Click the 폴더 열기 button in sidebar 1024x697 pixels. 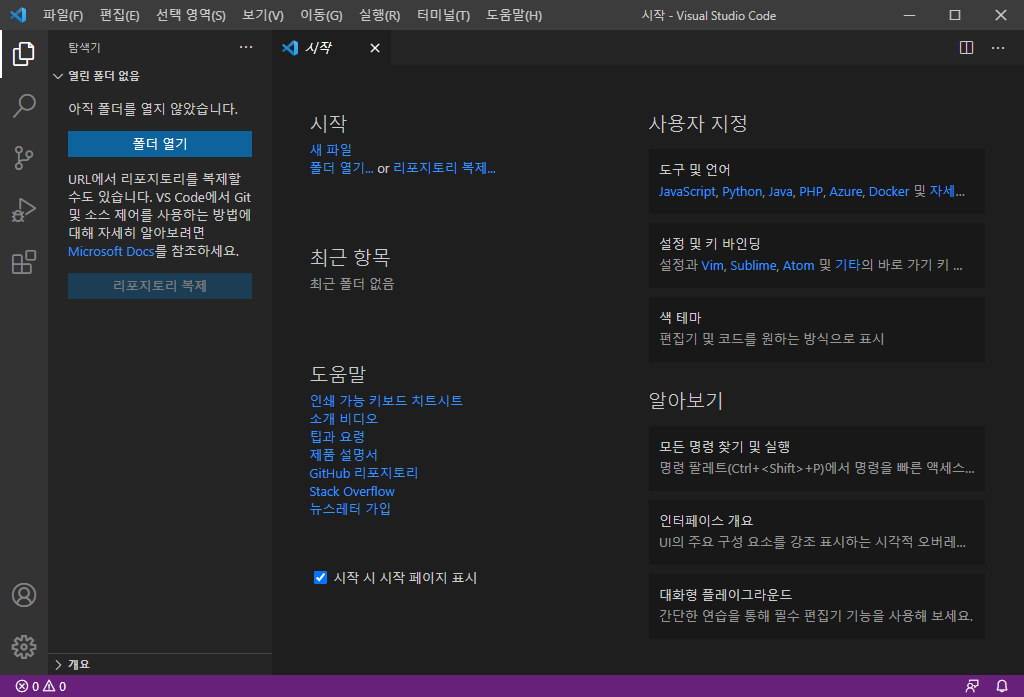[x=160, y=144]
